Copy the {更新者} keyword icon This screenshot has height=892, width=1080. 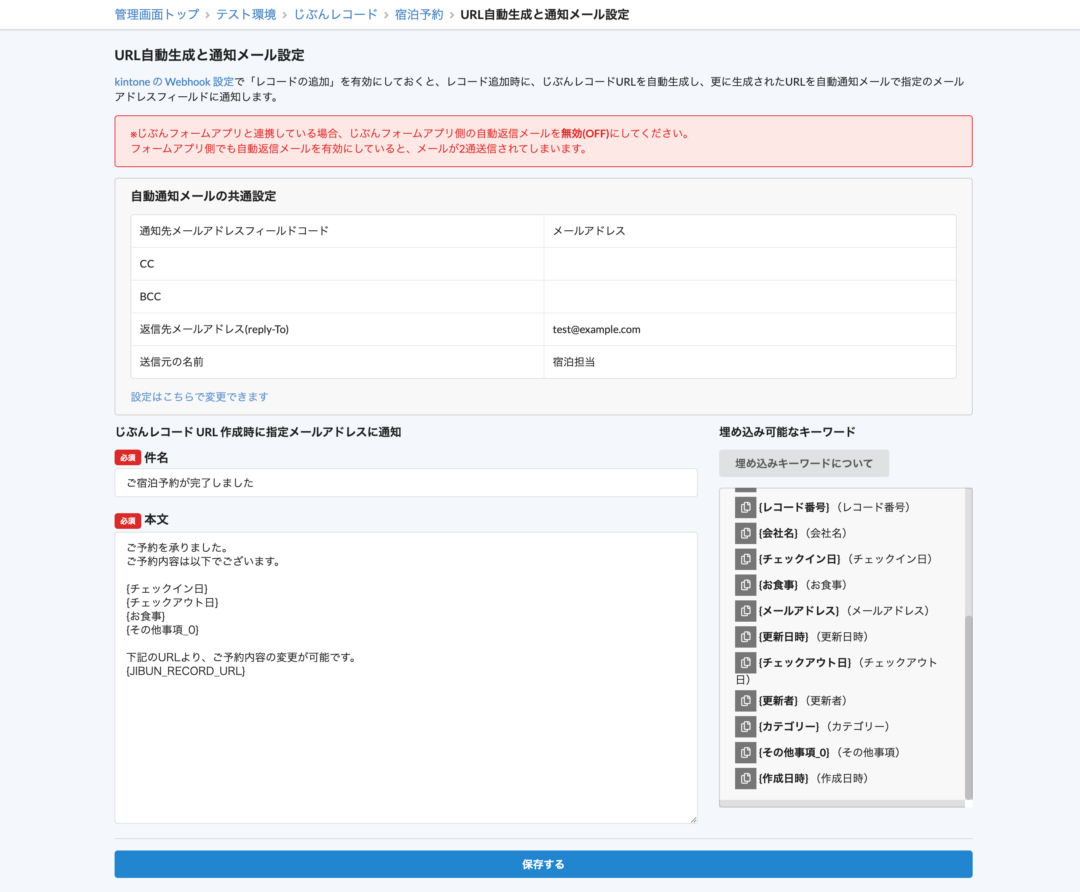pos(745,700)
